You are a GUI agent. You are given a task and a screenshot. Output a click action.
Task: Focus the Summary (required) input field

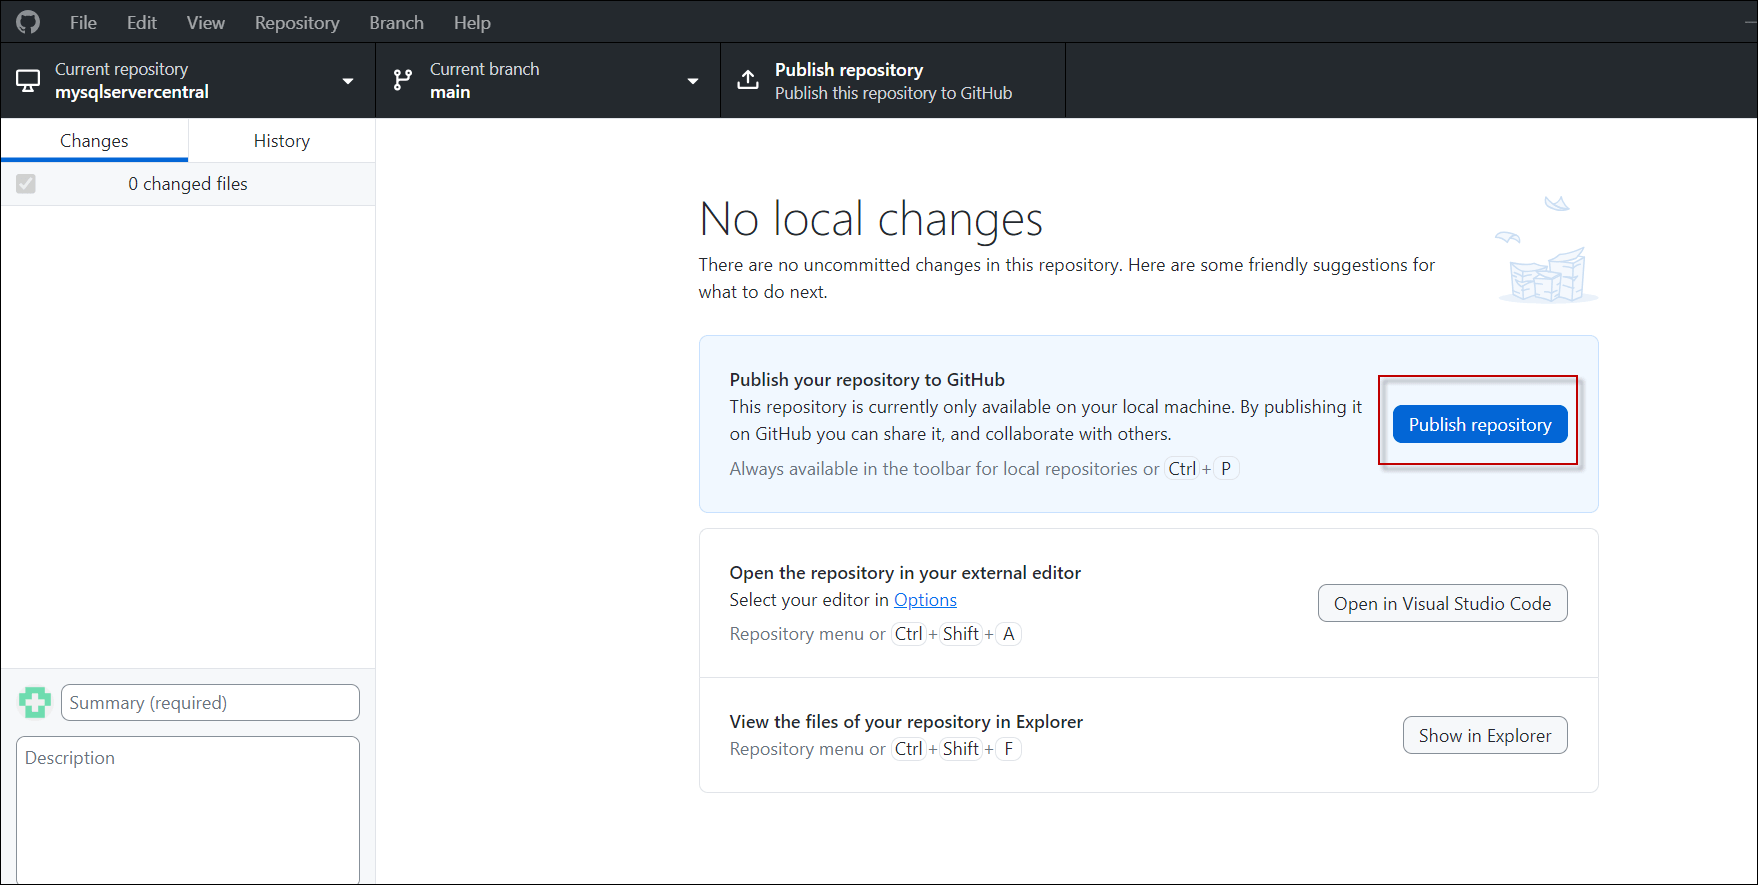pyautogui.click(x=210, y=703)
